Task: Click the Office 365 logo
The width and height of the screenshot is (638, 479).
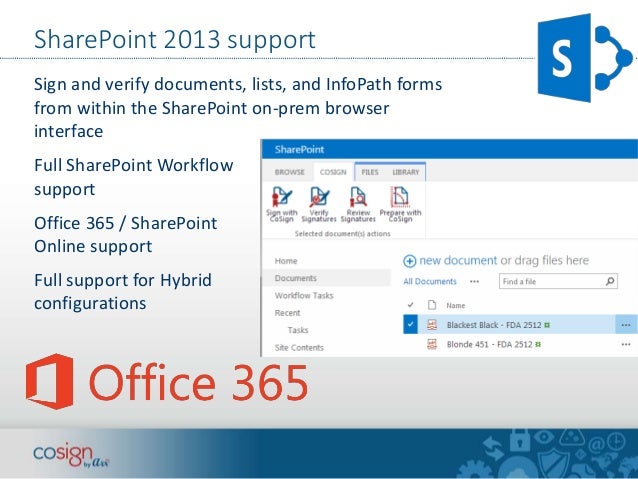Action: pos(167,382)
